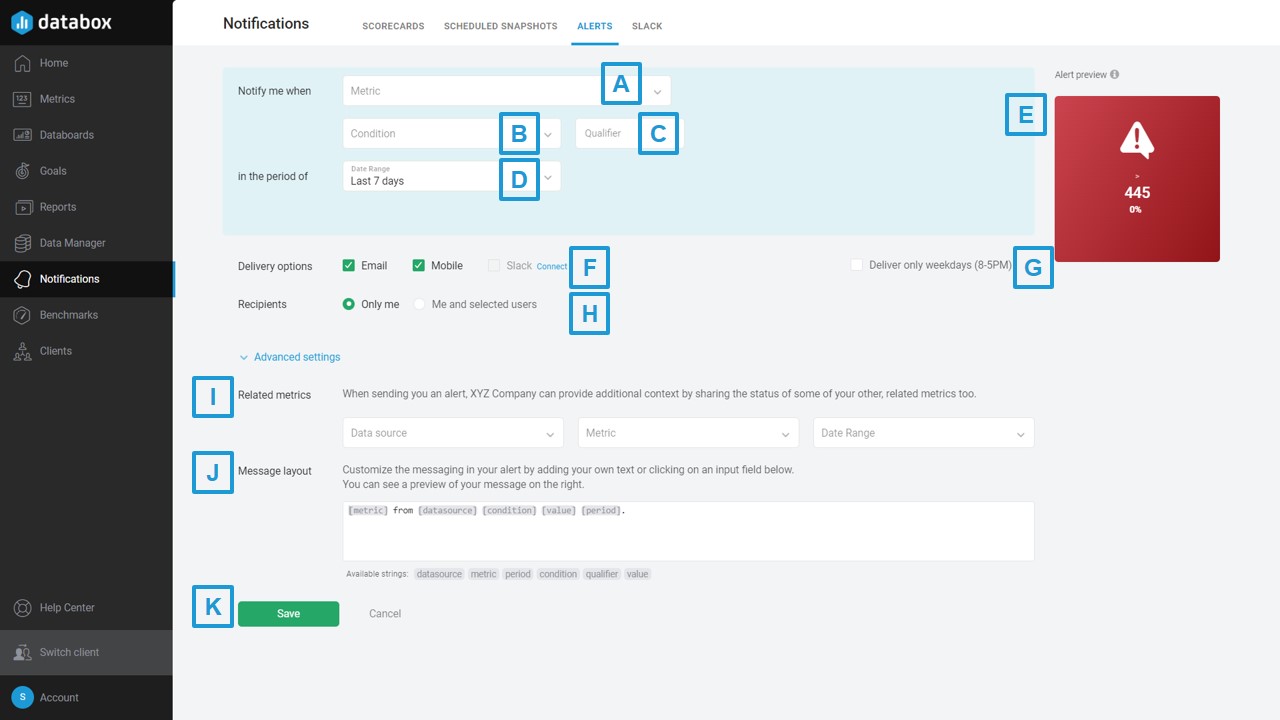The image size is (1280, 720).
Task: Open the Condition dropdown
Action: tap(451, 134)
